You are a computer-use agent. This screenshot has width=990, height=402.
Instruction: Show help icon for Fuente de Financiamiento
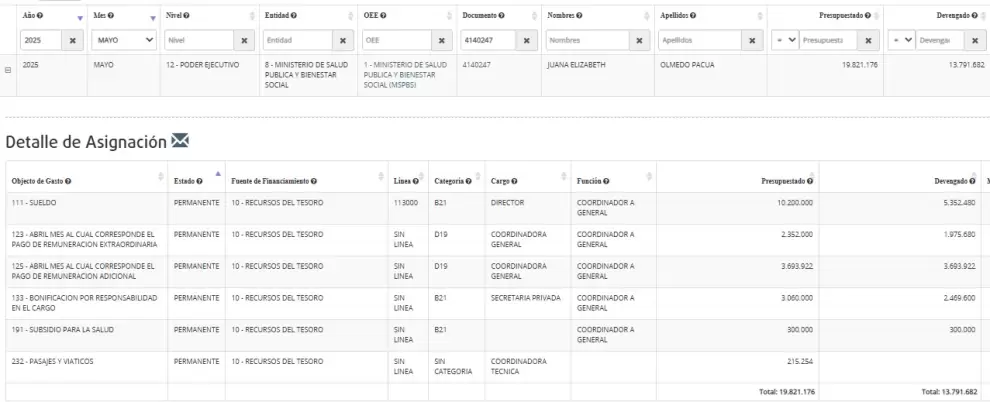pos(314,181)
